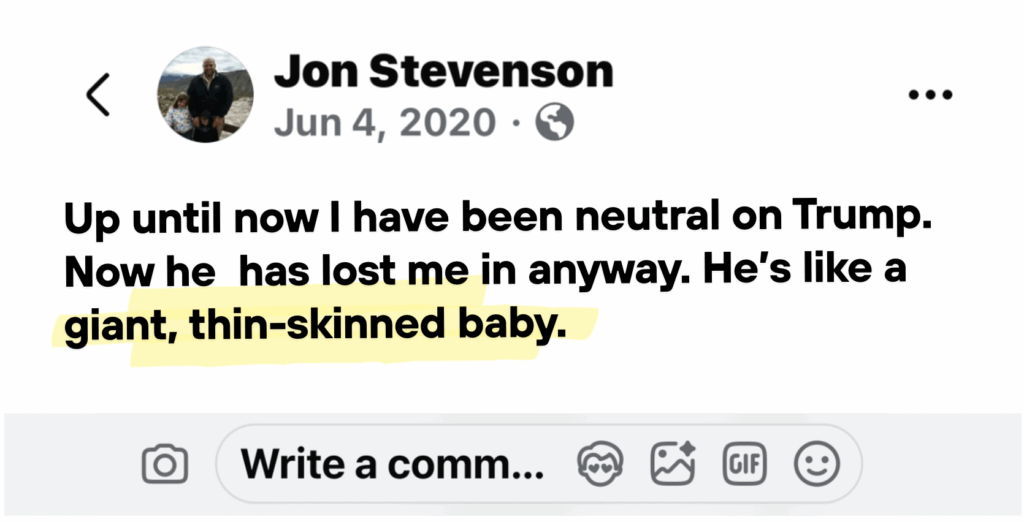Screen dimensions: 1024x522
Task: Click the image sticker picker icon
Action: 673,464
